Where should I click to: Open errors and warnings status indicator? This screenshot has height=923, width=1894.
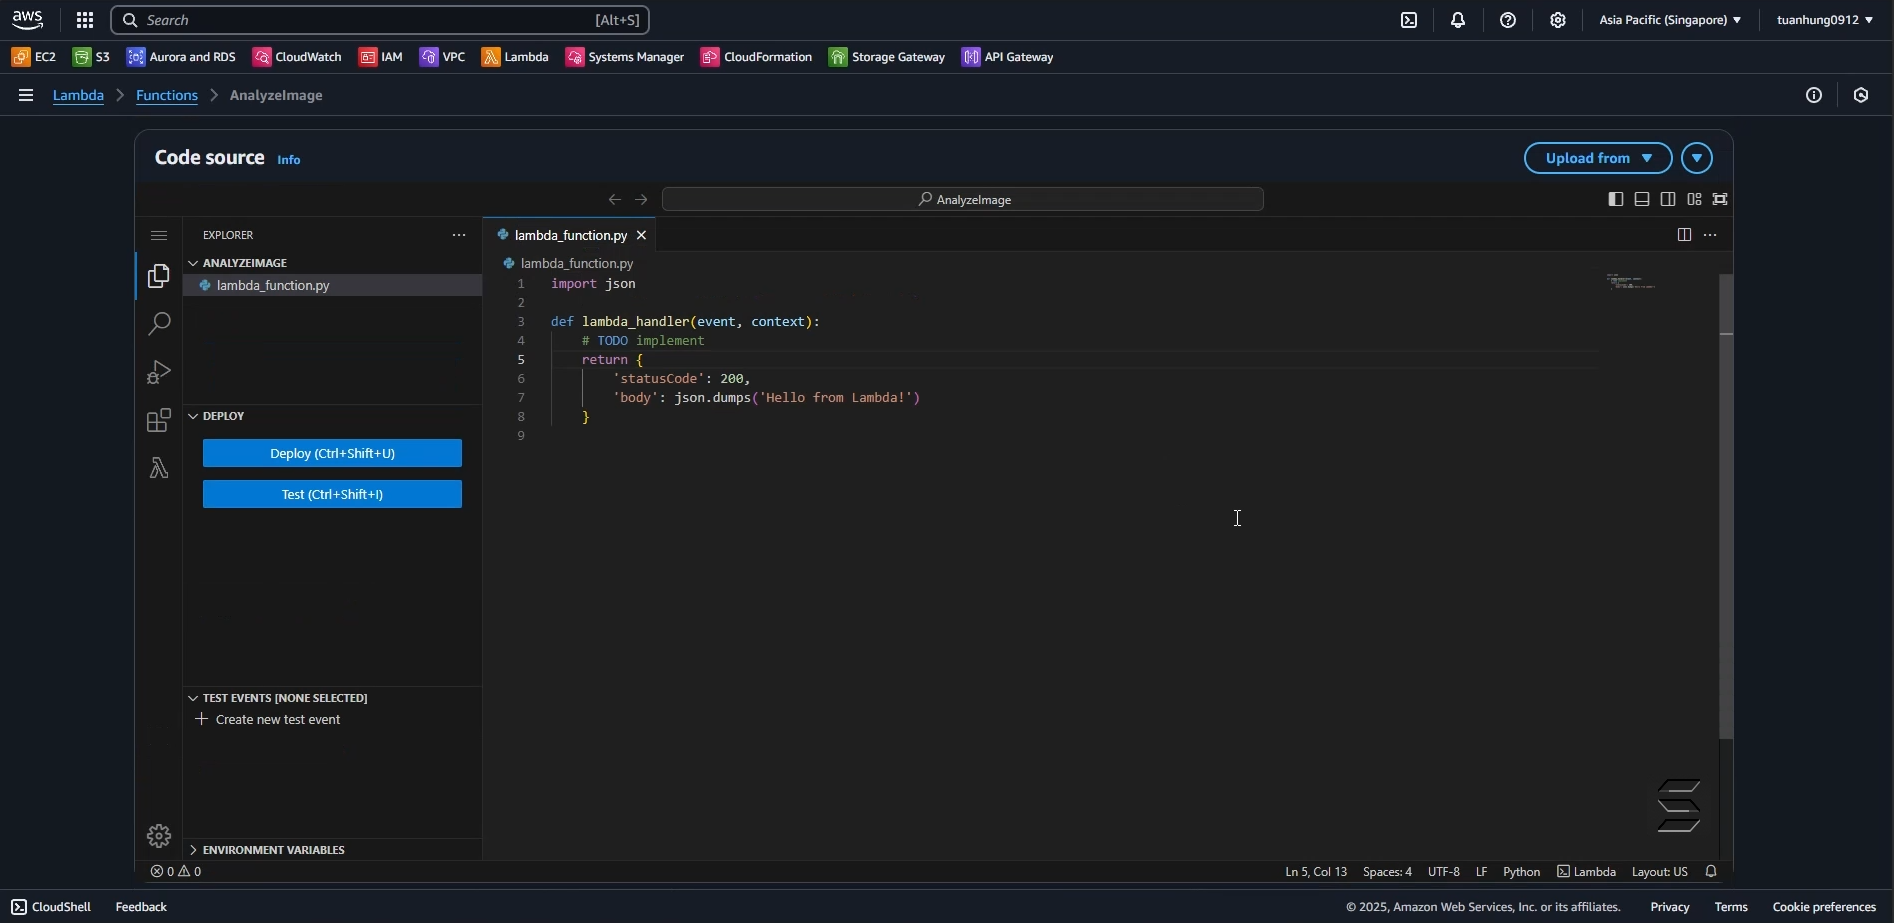(x=176, y=872)
